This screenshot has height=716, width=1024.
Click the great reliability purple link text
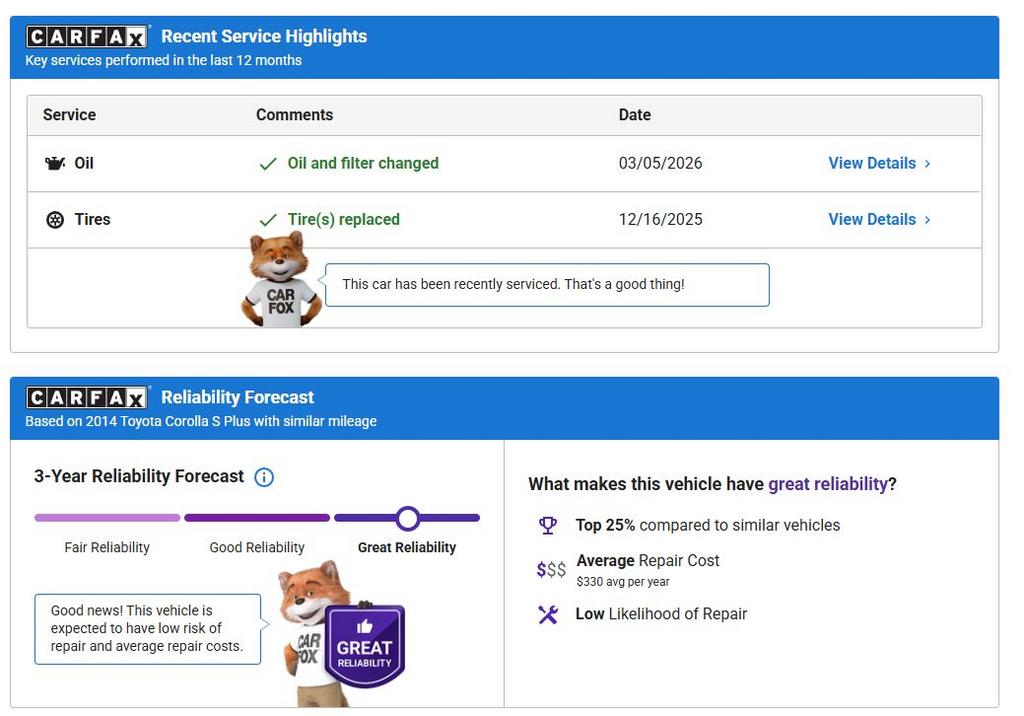pos(827,484)
